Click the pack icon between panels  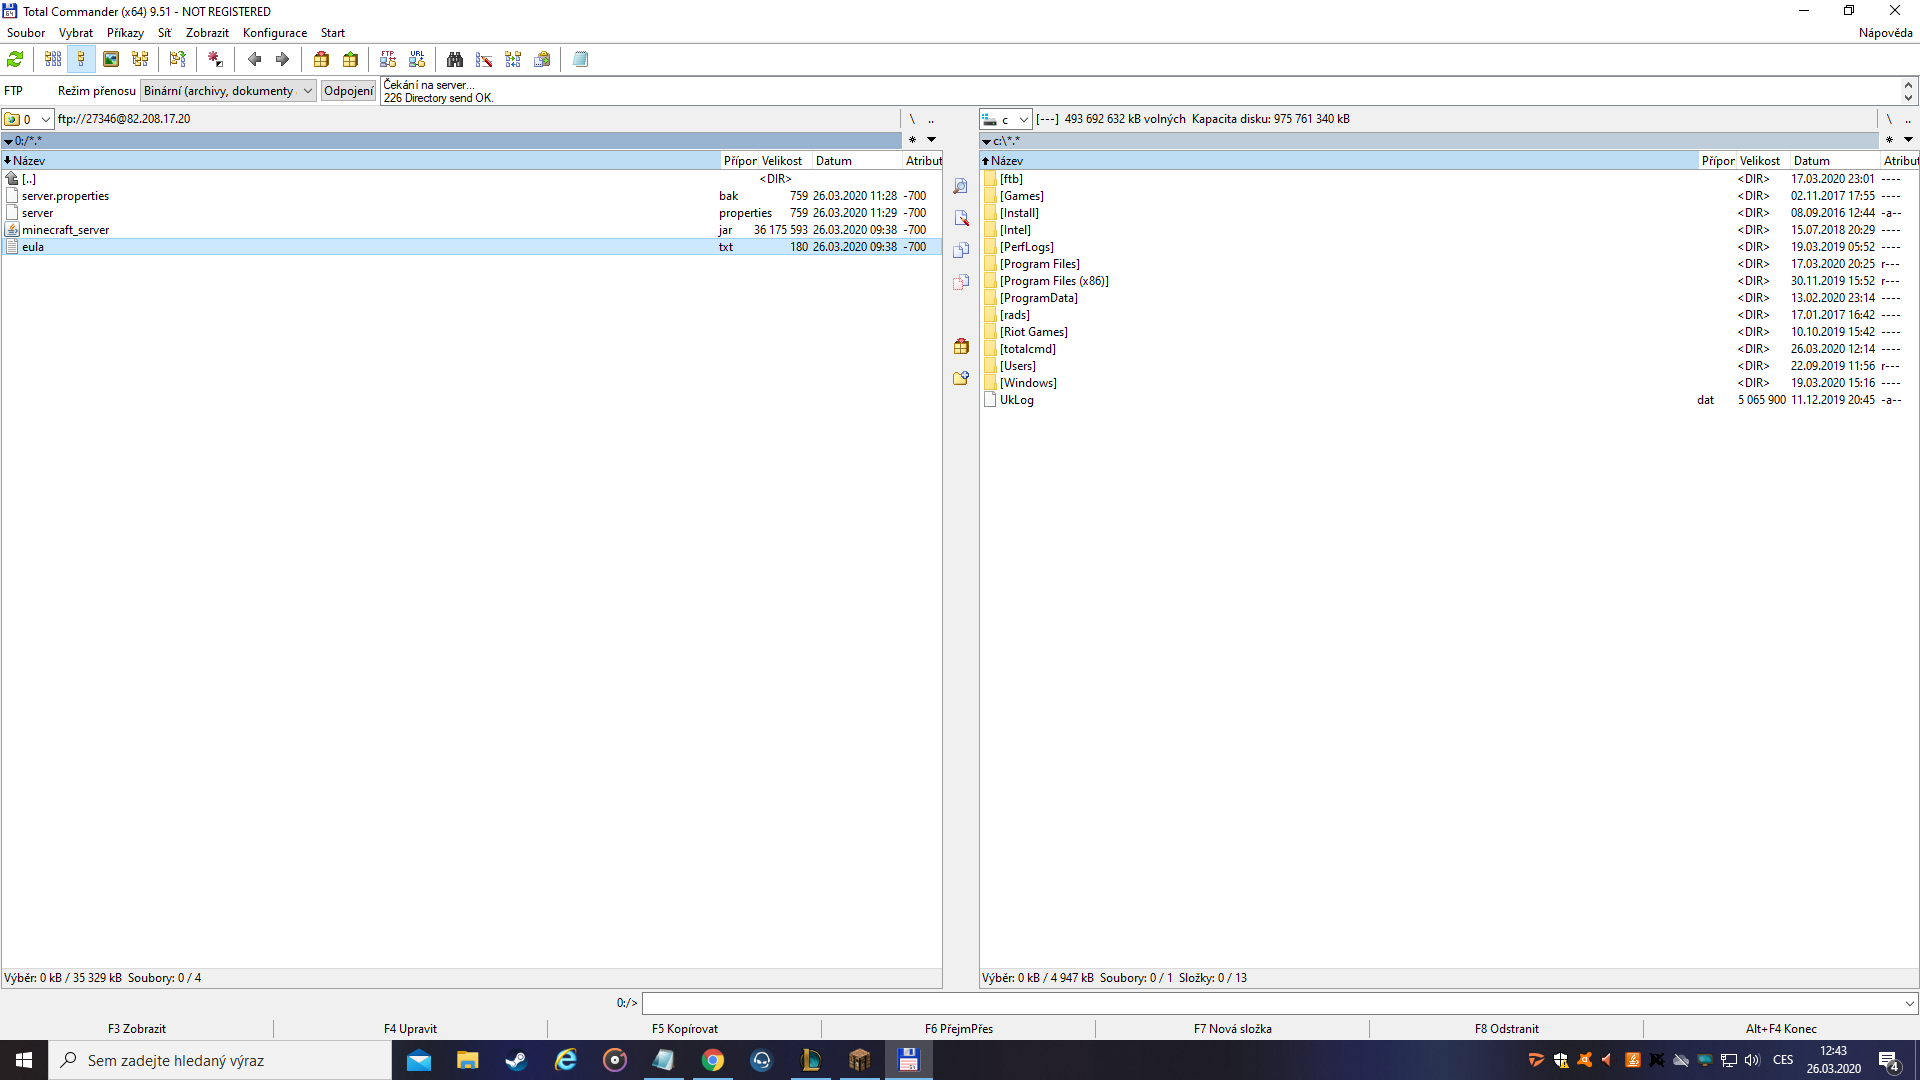[x=961, y=346]
